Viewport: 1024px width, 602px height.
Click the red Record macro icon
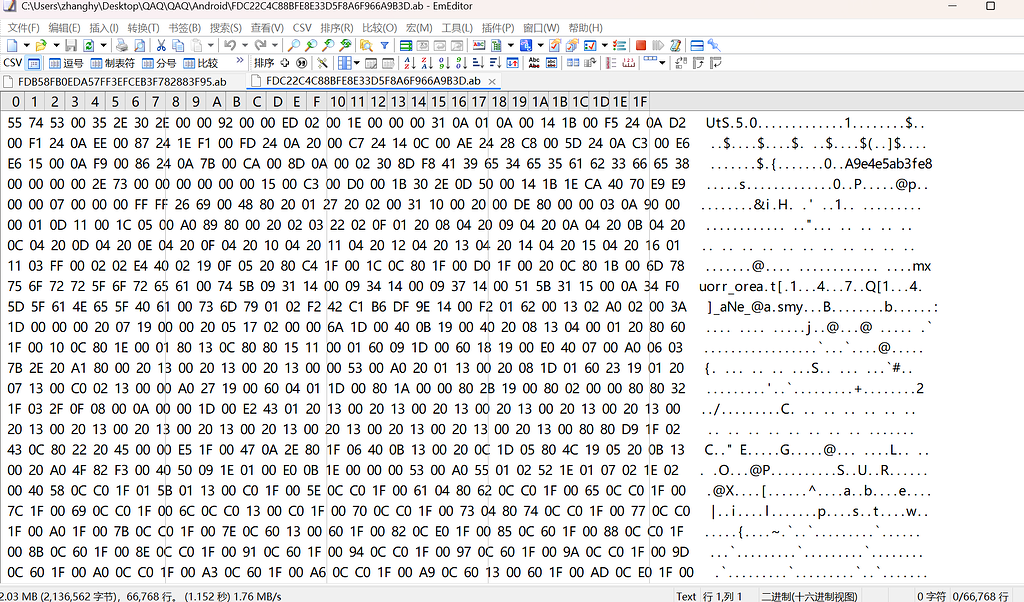(x=641, y=45)
